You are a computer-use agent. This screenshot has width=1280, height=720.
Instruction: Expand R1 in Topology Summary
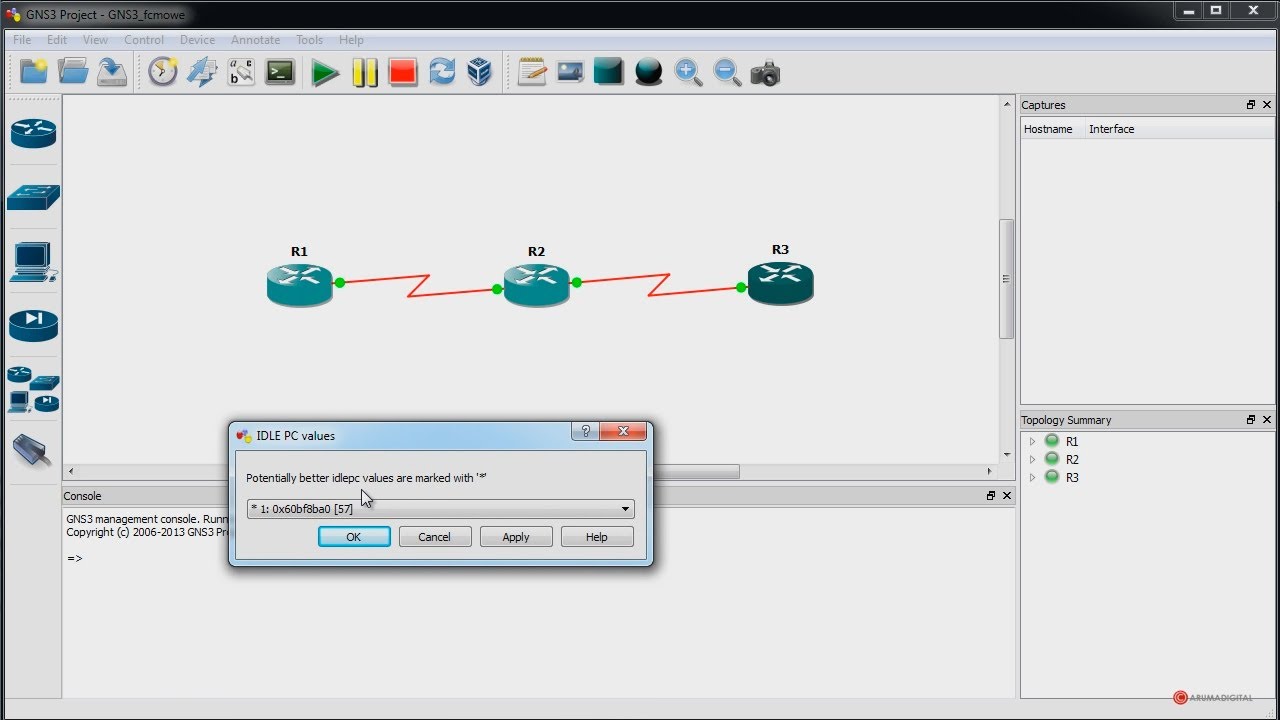coord(1032,441)
